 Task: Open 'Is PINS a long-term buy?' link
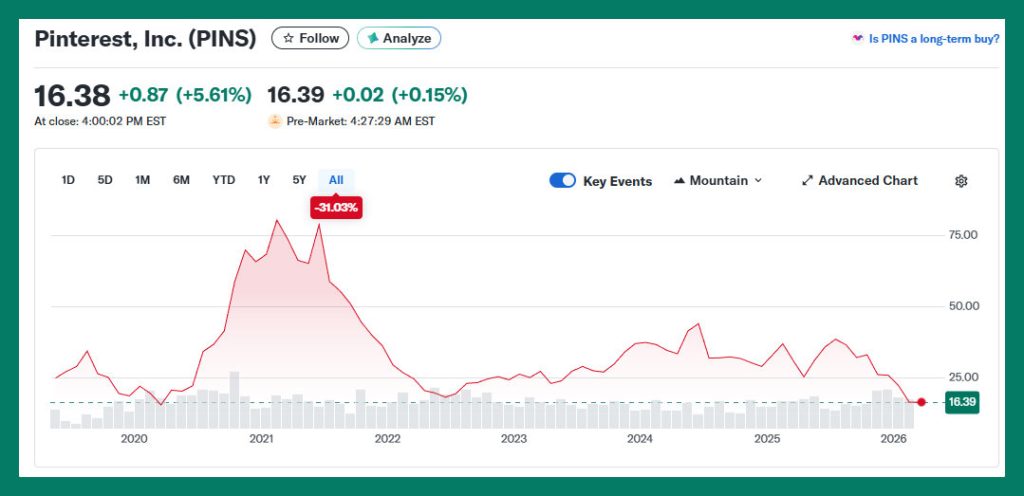934,38
